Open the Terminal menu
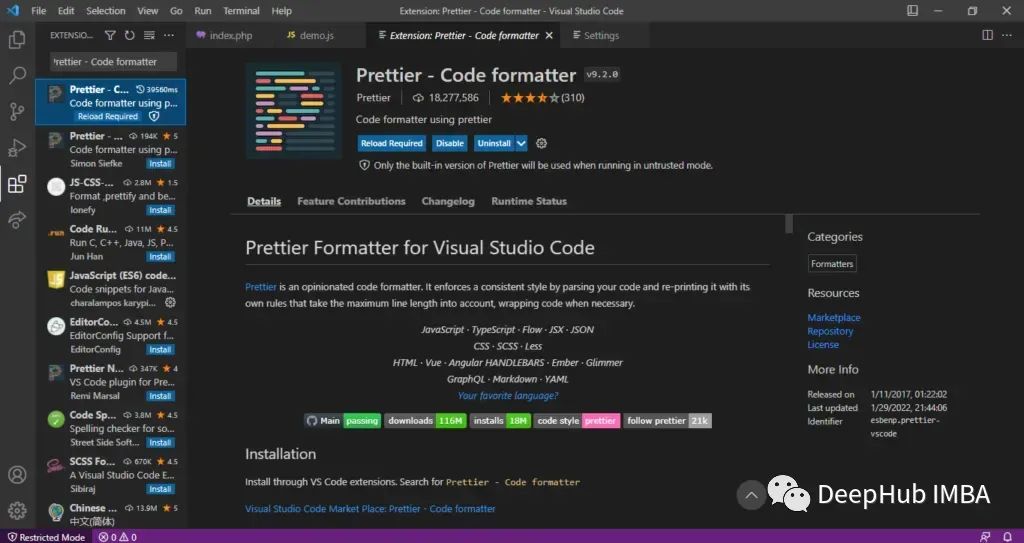This screenshot has height=543, width=1024. (x=242, y=10)
